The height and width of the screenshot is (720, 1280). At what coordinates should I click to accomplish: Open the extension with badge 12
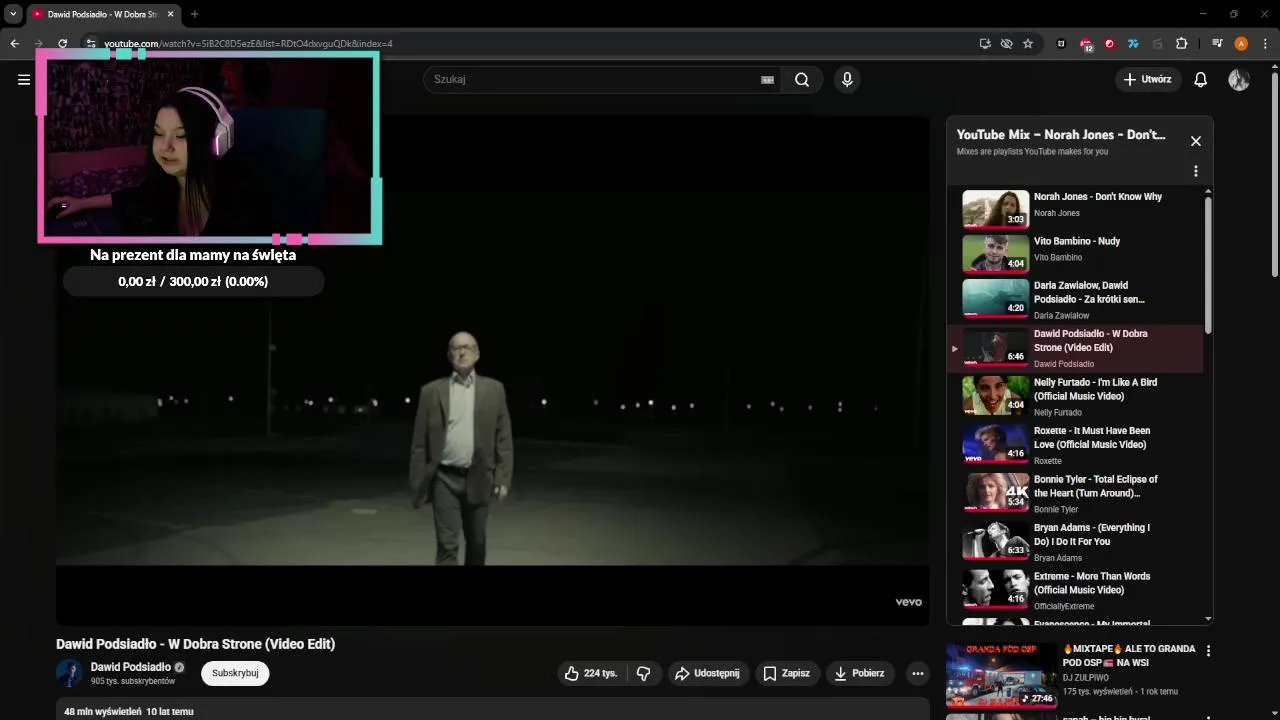(x=1086, y=44)
